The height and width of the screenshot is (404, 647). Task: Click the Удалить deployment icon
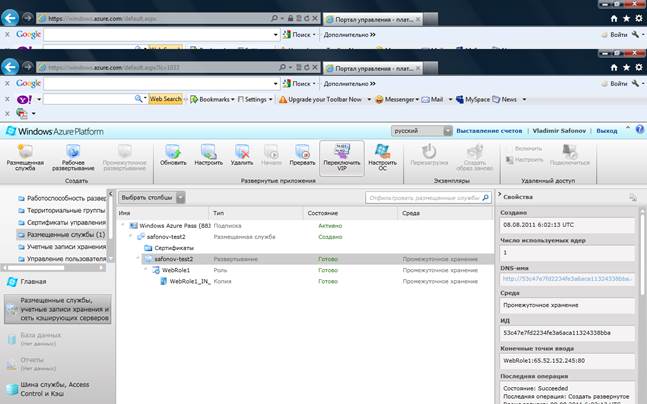tap(242, 155)
